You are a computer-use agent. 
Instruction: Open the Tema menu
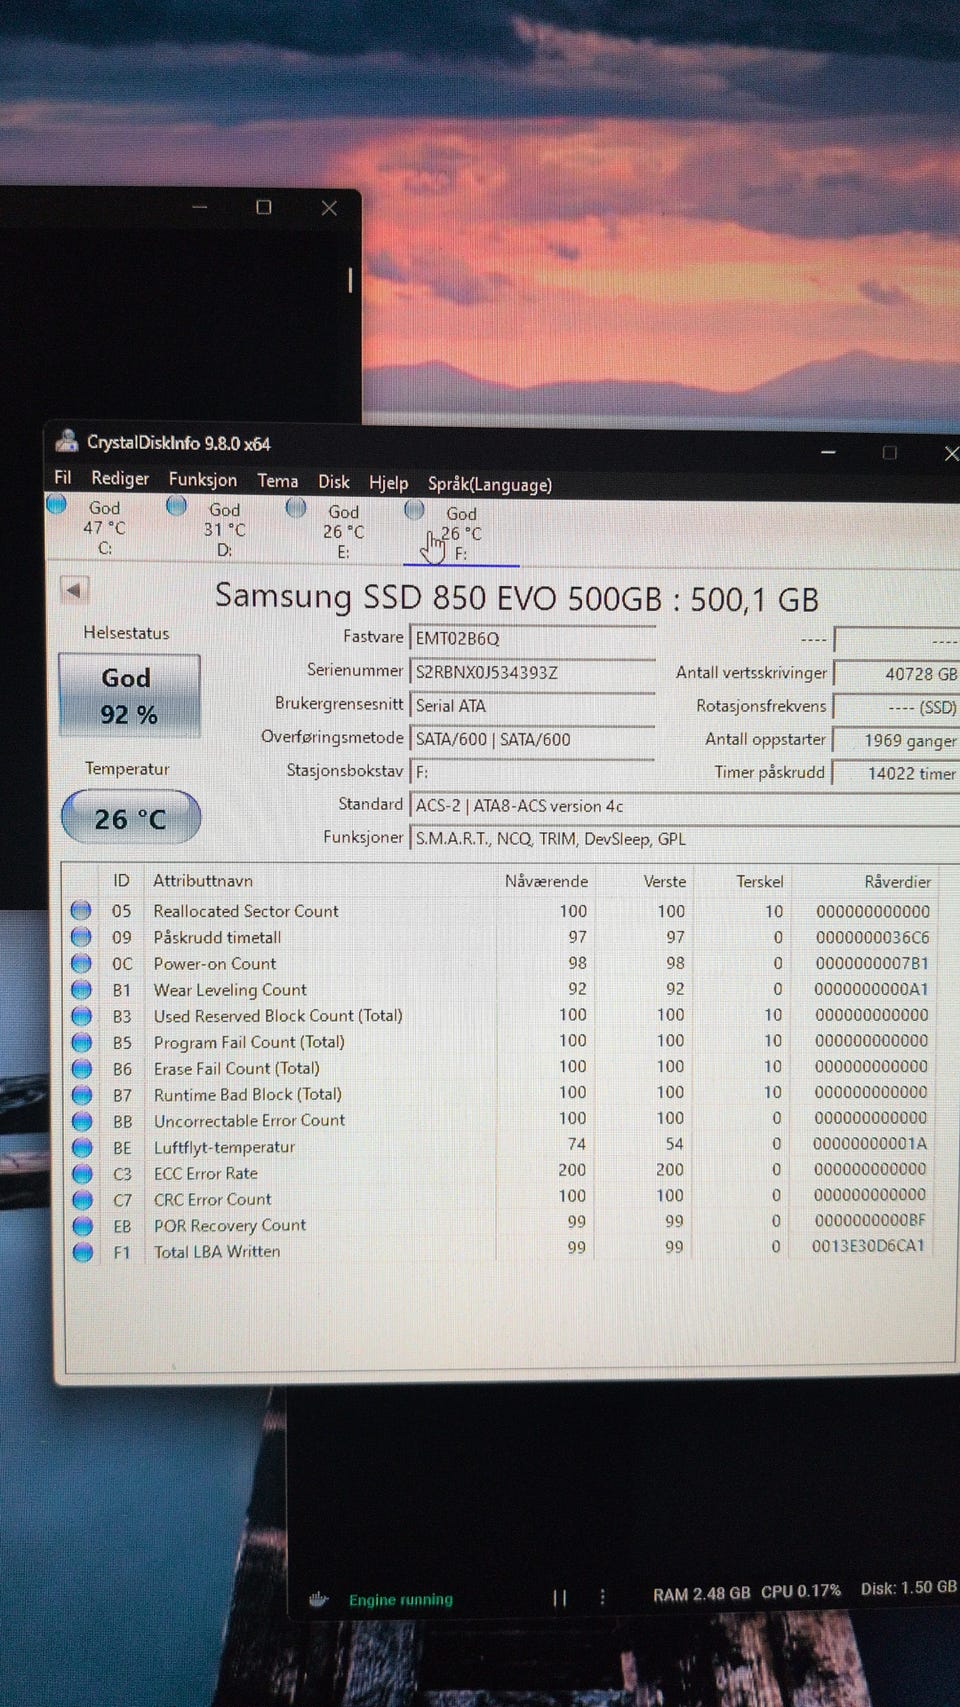[x=278, y=480]
